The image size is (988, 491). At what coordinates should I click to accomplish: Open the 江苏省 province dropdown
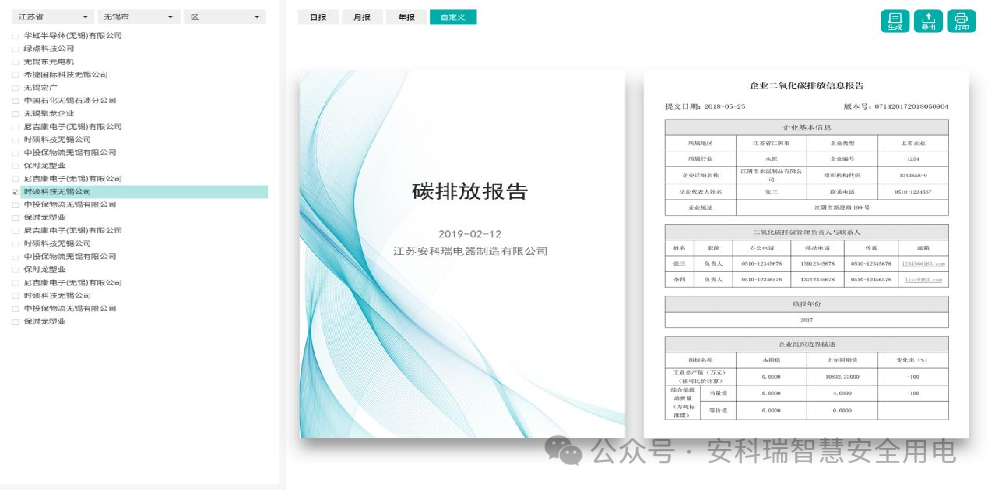pos(53,17)
